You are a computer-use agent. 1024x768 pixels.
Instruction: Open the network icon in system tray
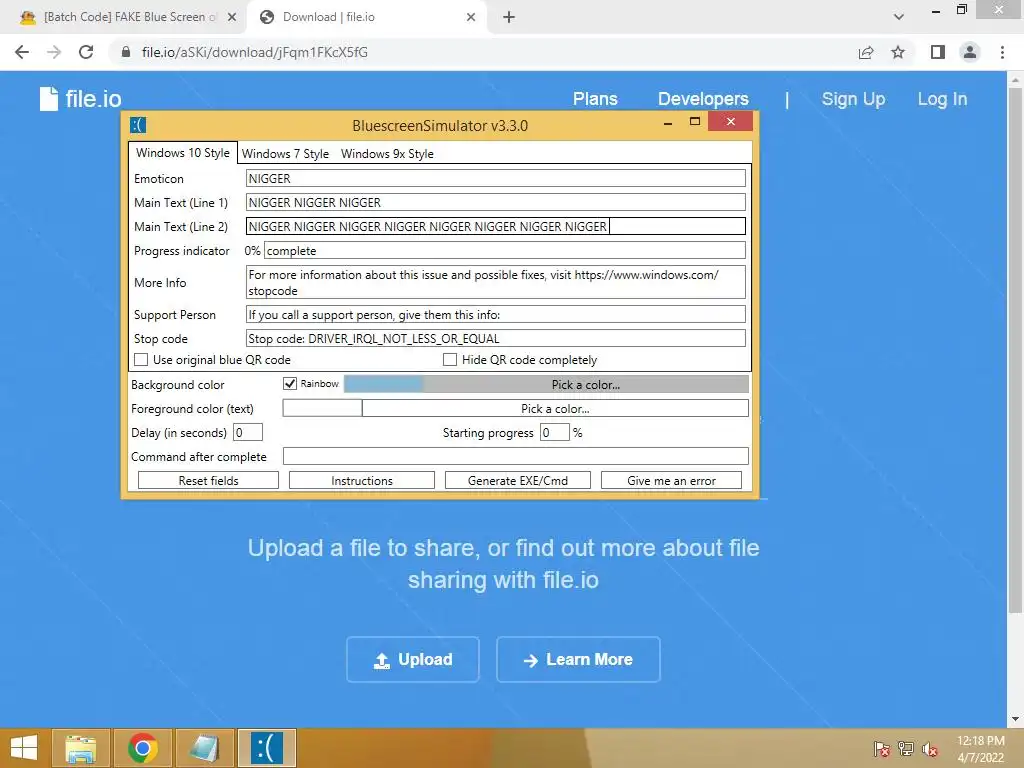coord(906,749)
